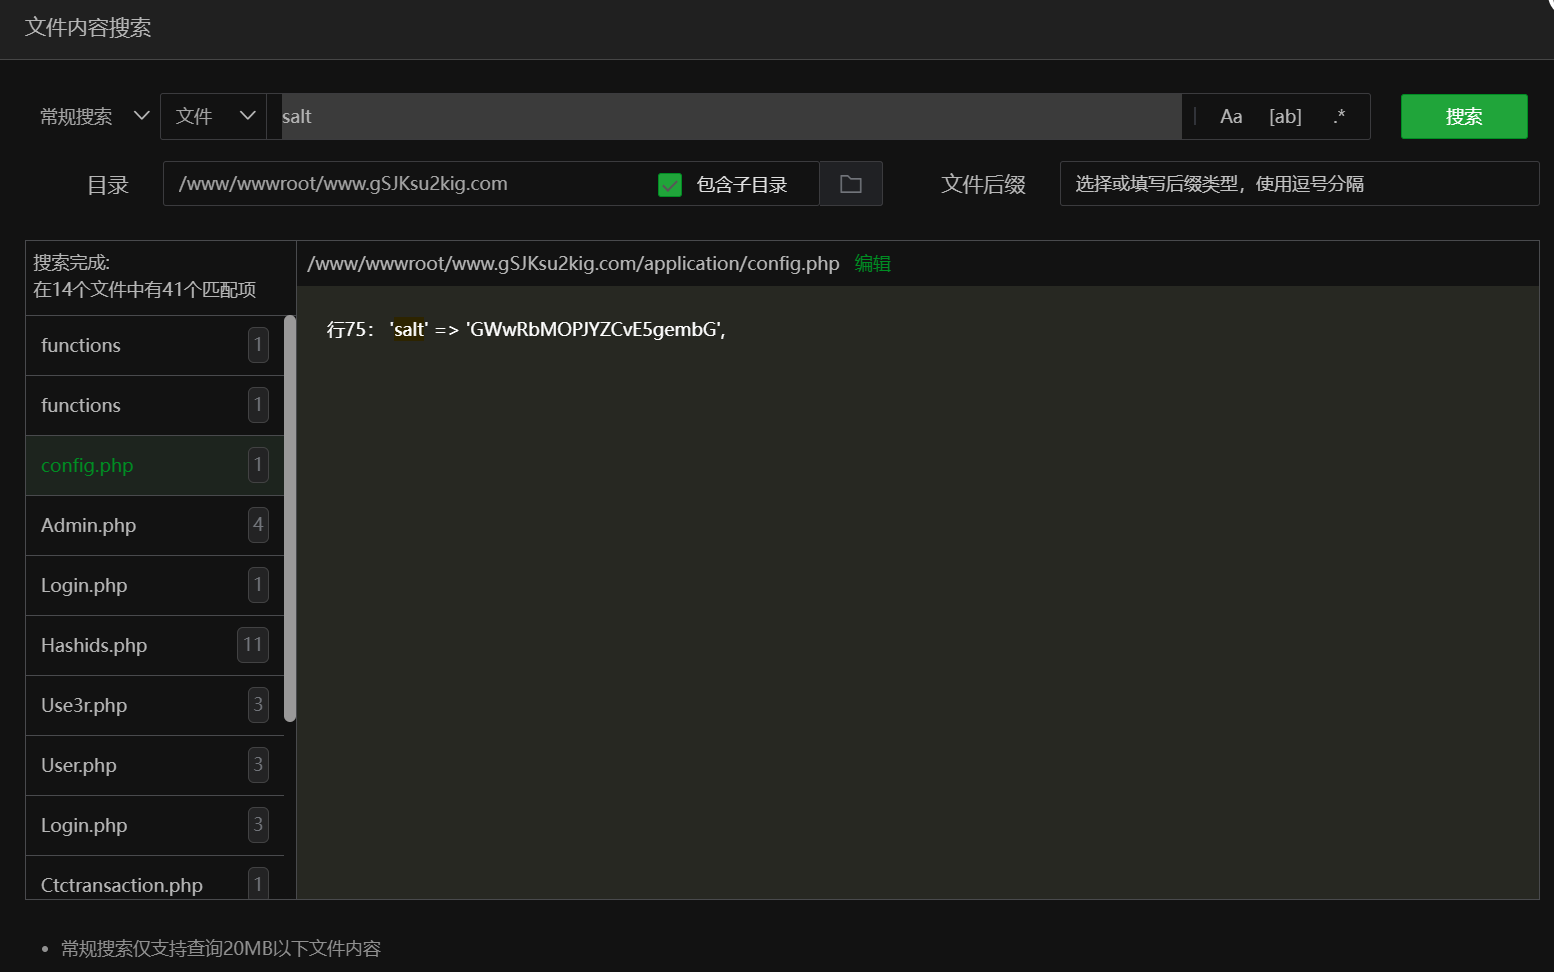
Task: Focus the salt search keyword field
Action: 730,117
